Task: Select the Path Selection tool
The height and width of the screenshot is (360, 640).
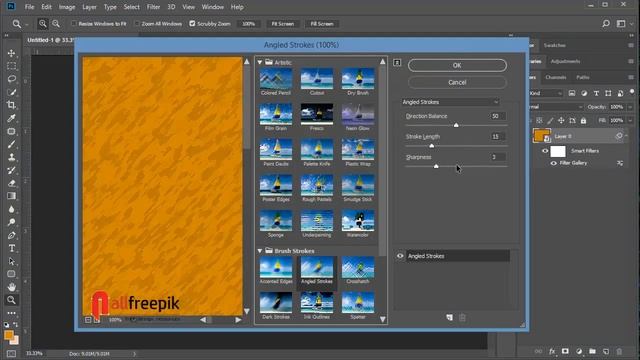Action: [11, 261]
